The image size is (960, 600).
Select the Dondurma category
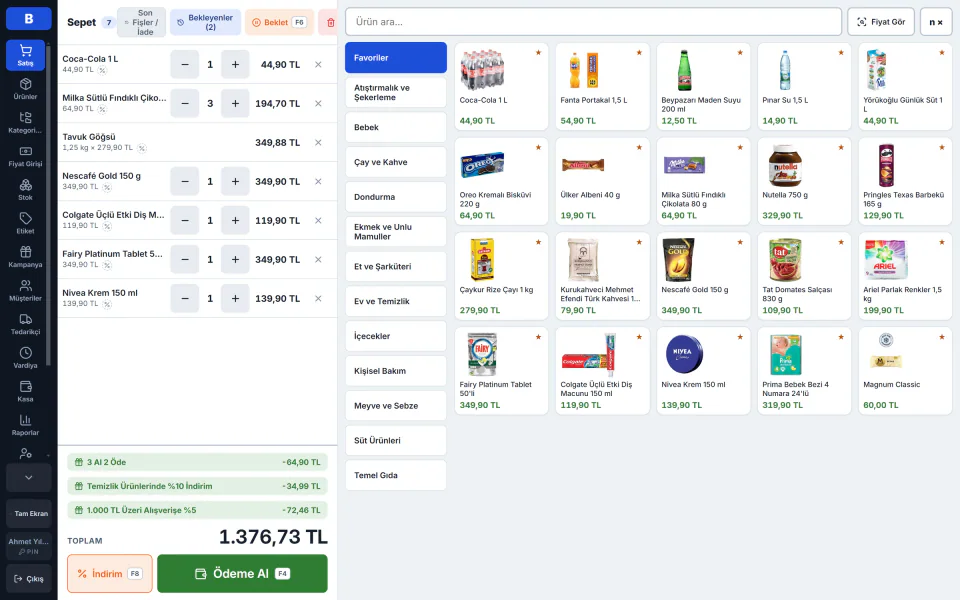click(396, 197)
